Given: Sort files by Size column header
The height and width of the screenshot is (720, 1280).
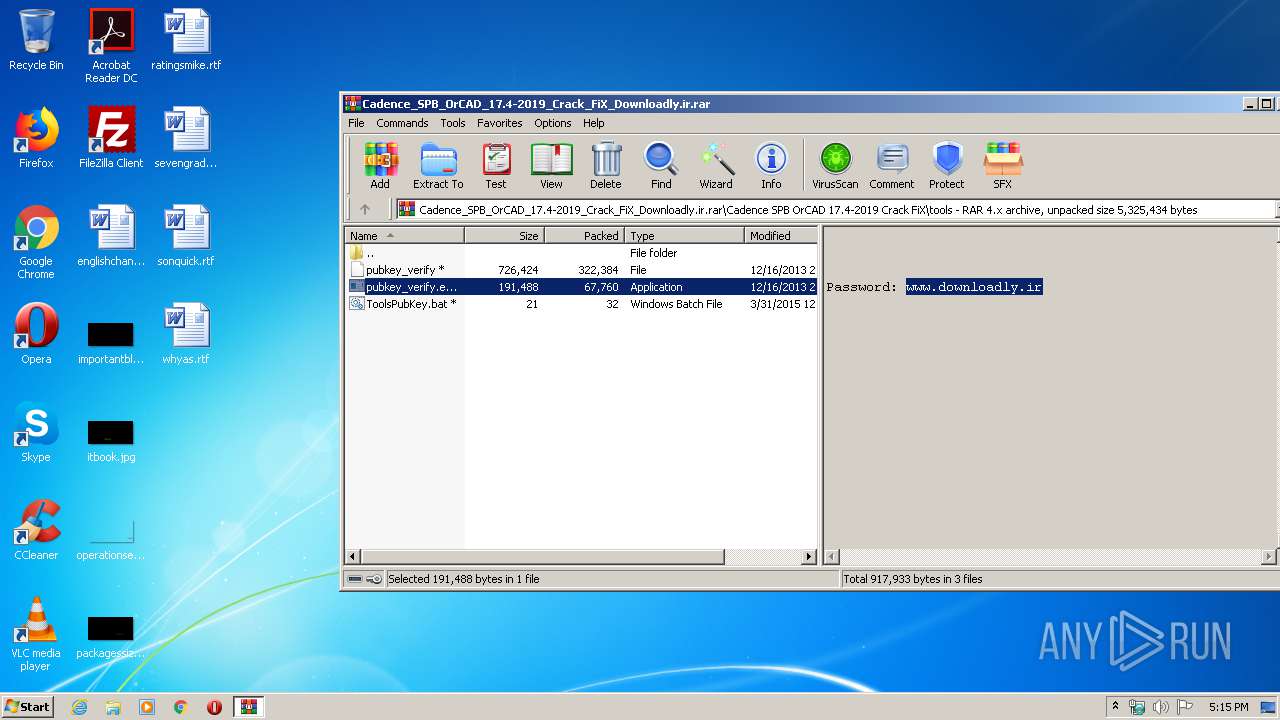Looking at the screenshot, I should pos(504,236).
